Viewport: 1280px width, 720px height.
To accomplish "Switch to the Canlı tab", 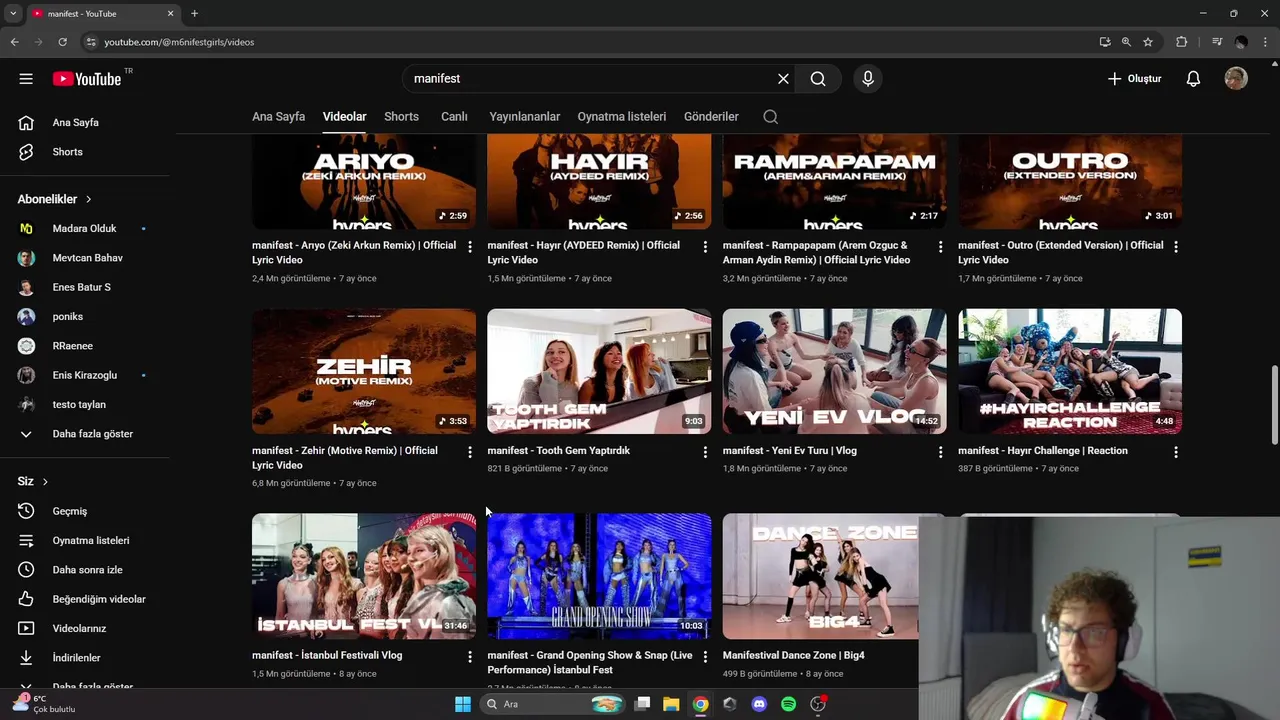I will point(454,117).
